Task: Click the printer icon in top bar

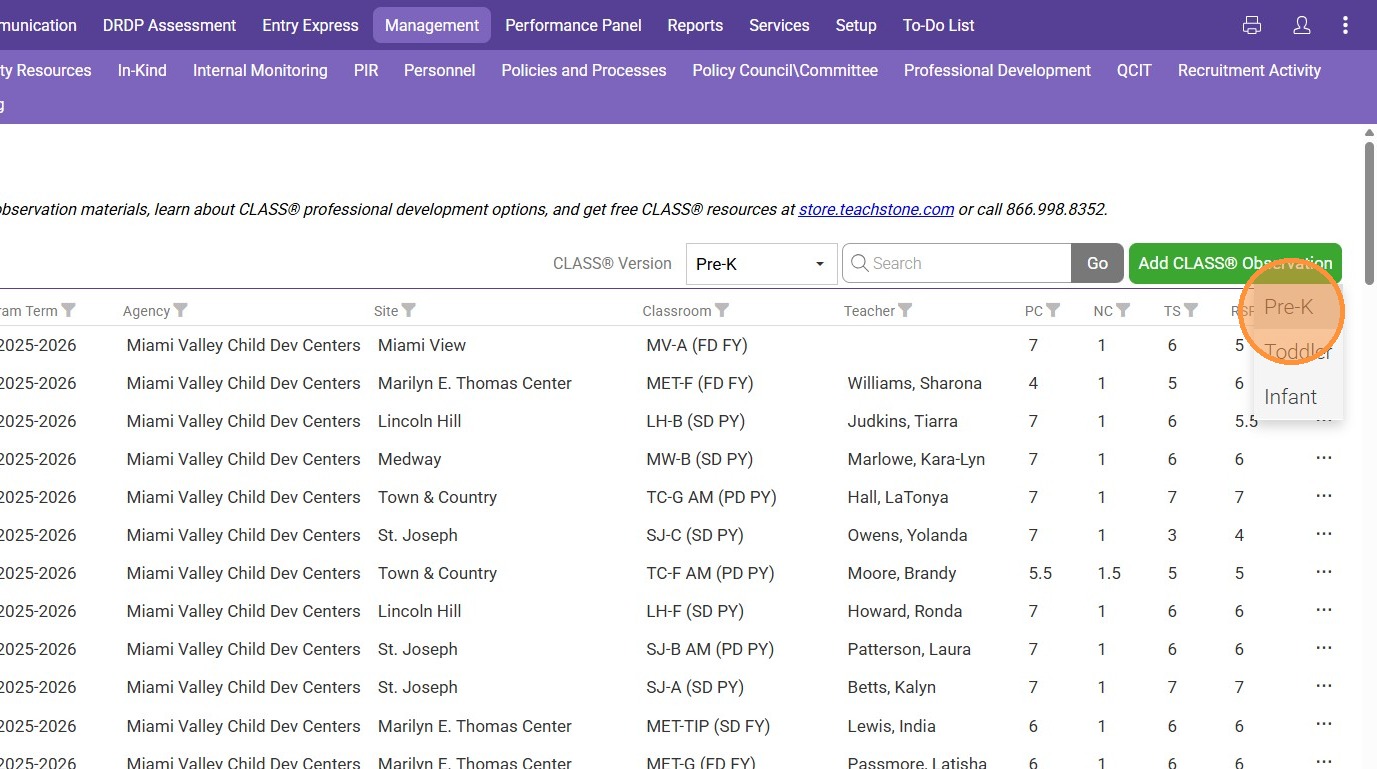Action: tap(1251, 26)
